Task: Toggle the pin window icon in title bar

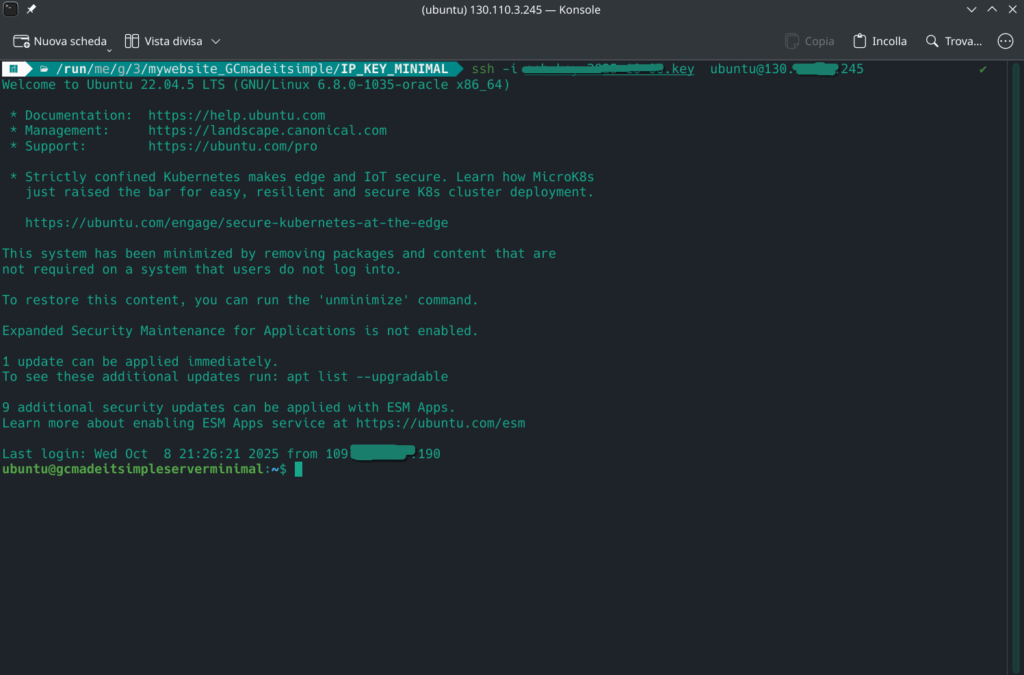Action: pos(31,10)
